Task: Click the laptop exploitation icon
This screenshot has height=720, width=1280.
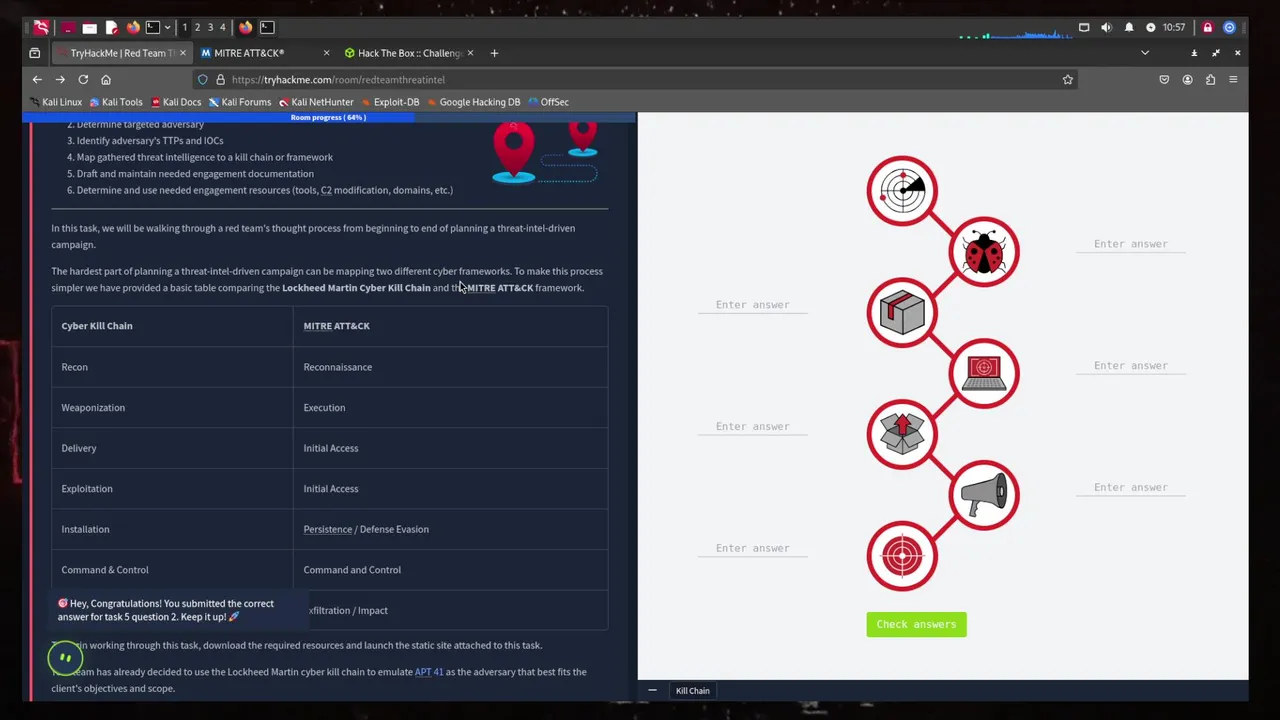Action: point(984,374)
